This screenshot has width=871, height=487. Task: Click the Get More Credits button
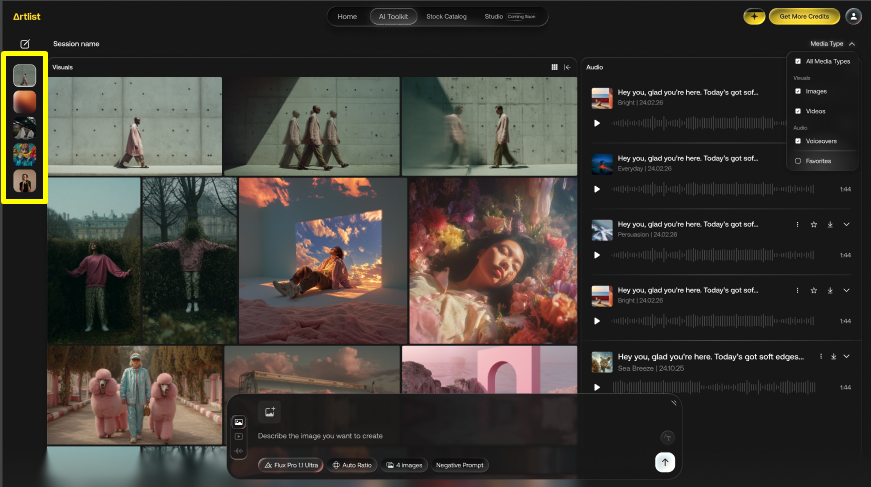click(804, 17)
